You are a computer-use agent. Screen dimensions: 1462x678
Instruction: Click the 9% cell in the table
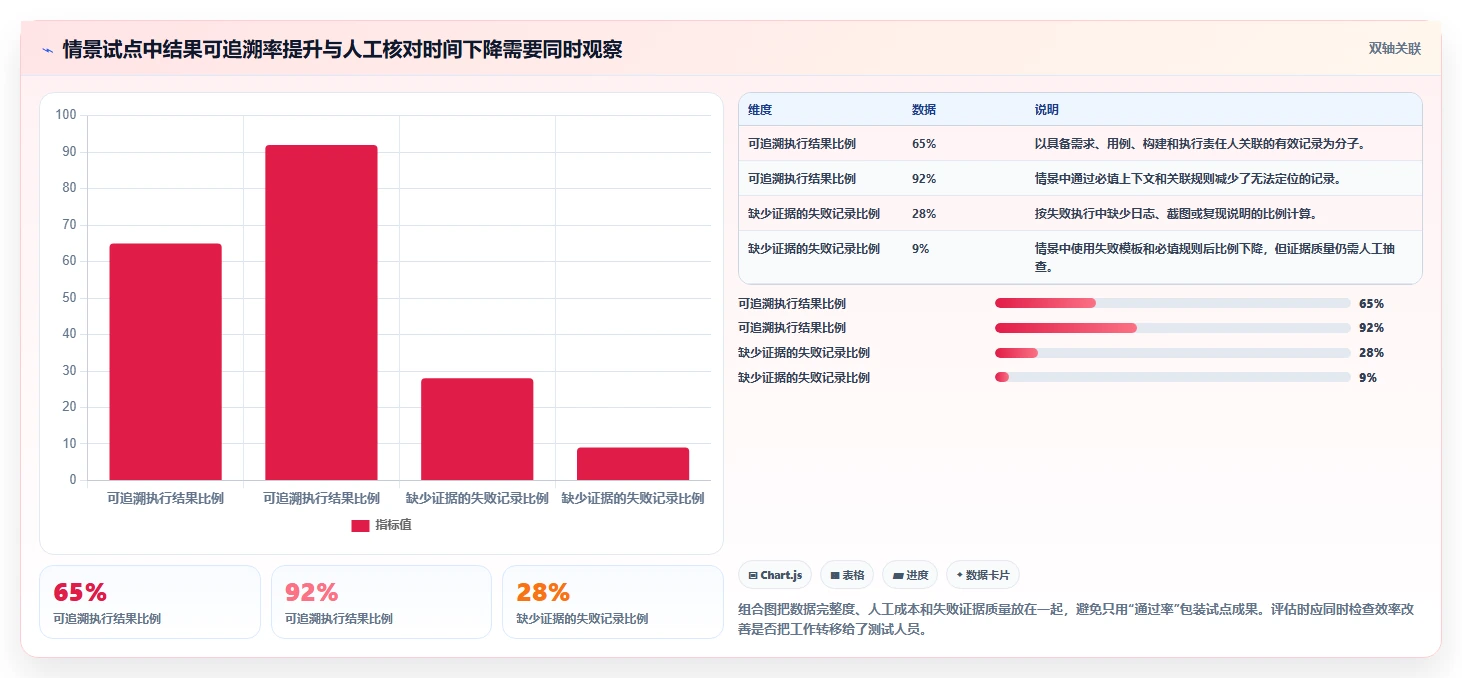tap(920, 249)
